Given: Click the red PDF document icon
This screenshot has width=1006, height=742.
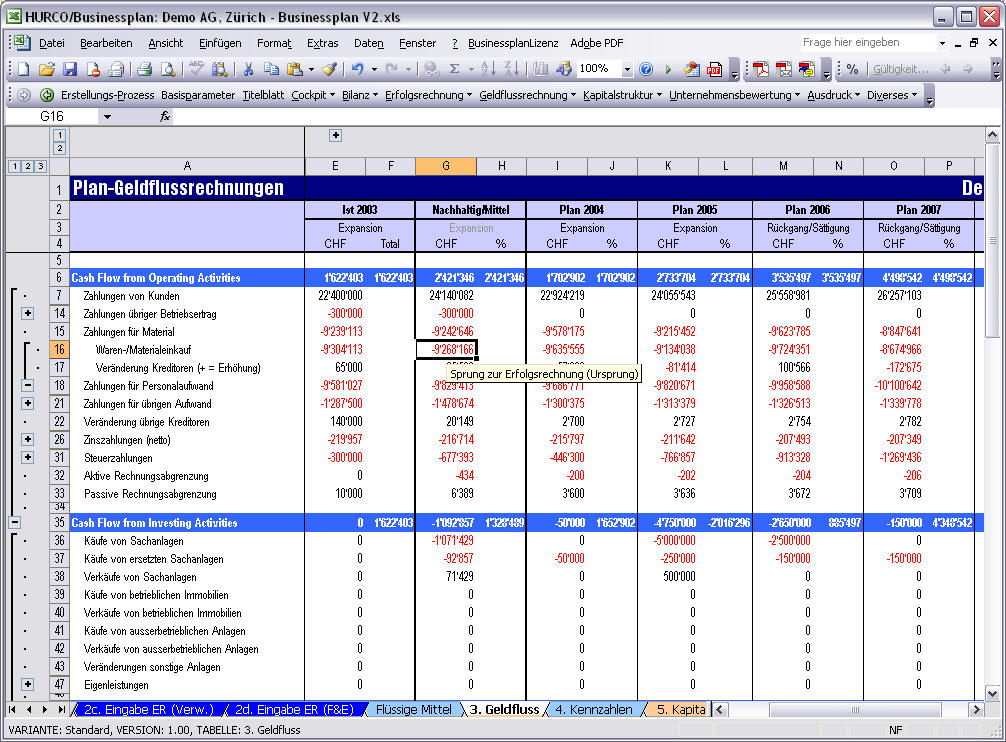Looking at the screenshot, I should pyautogui.click(x=714, y=69).
